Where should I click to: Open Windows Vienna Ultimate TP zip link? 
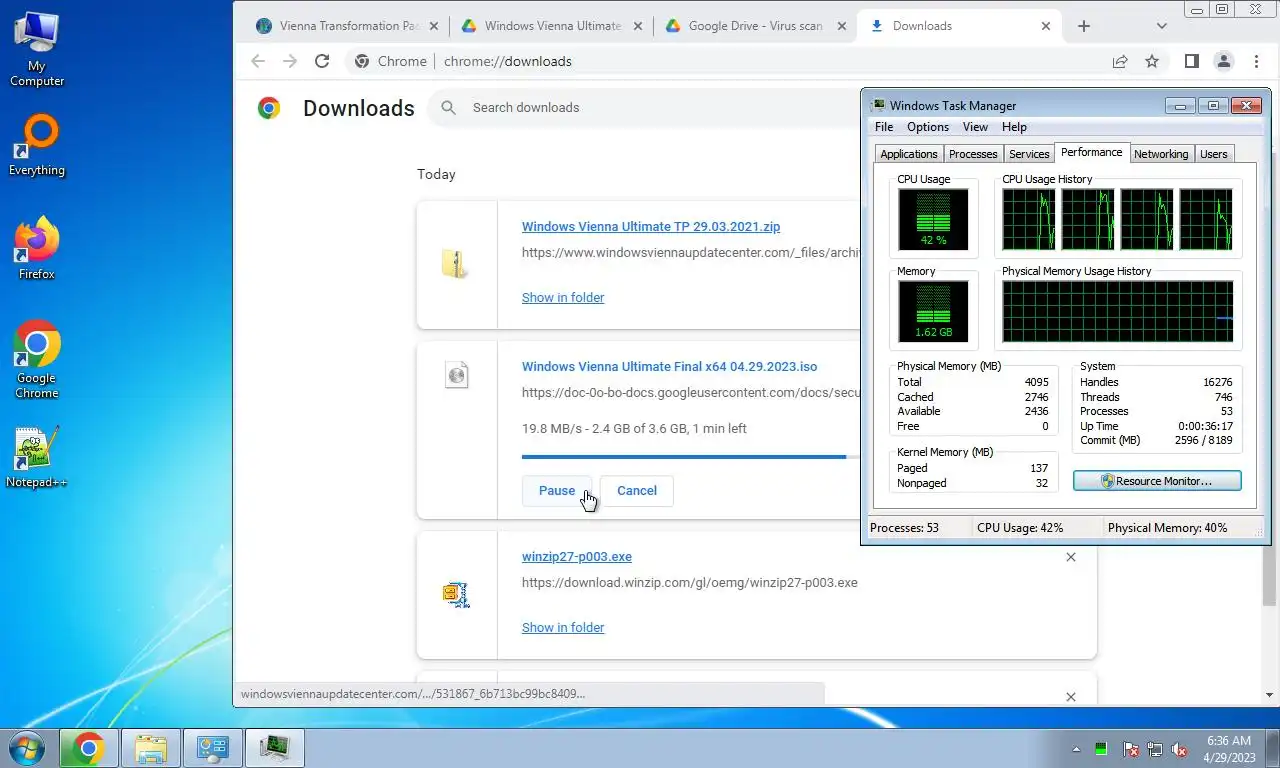(x=651, y=227)
